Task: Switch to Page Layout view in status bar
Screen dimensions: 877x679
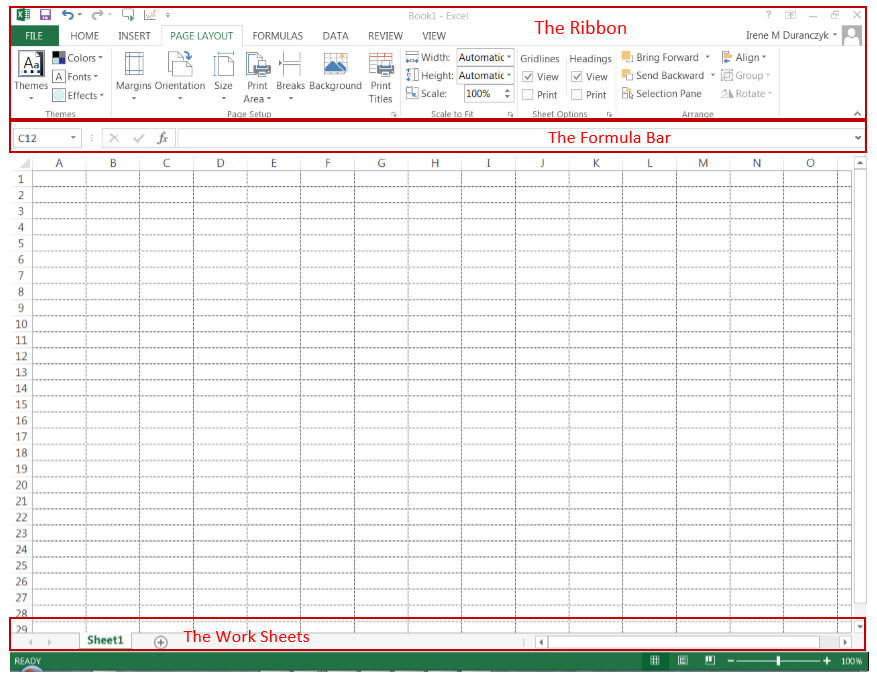Action: (x=682, y=661)
